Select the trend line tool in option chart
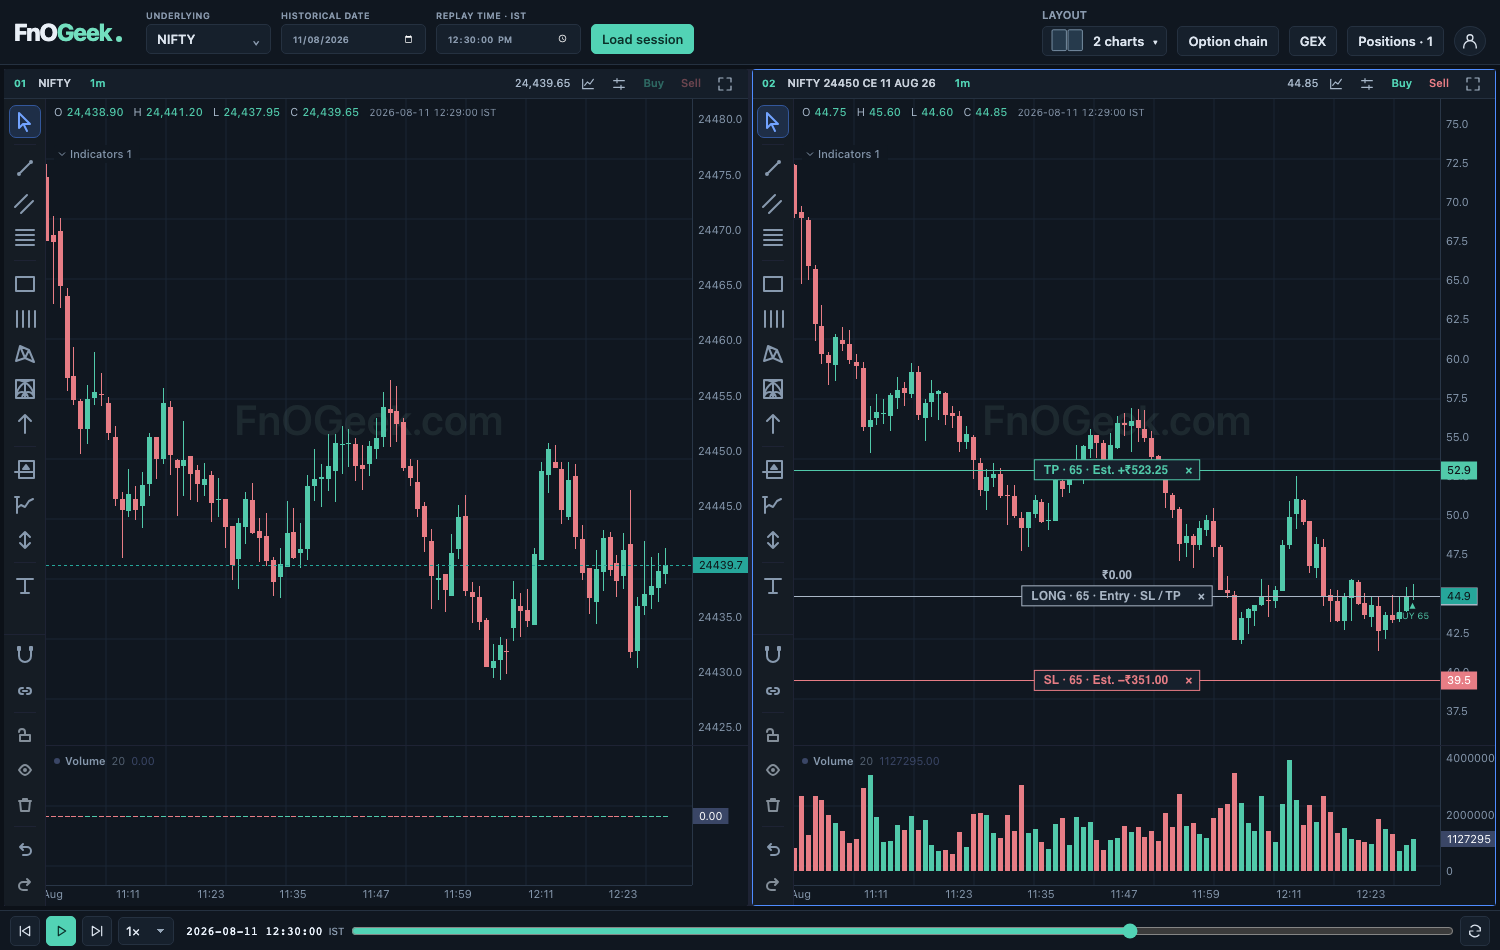The height and width of the screenshot is (950, 1500). pos(773,168)
